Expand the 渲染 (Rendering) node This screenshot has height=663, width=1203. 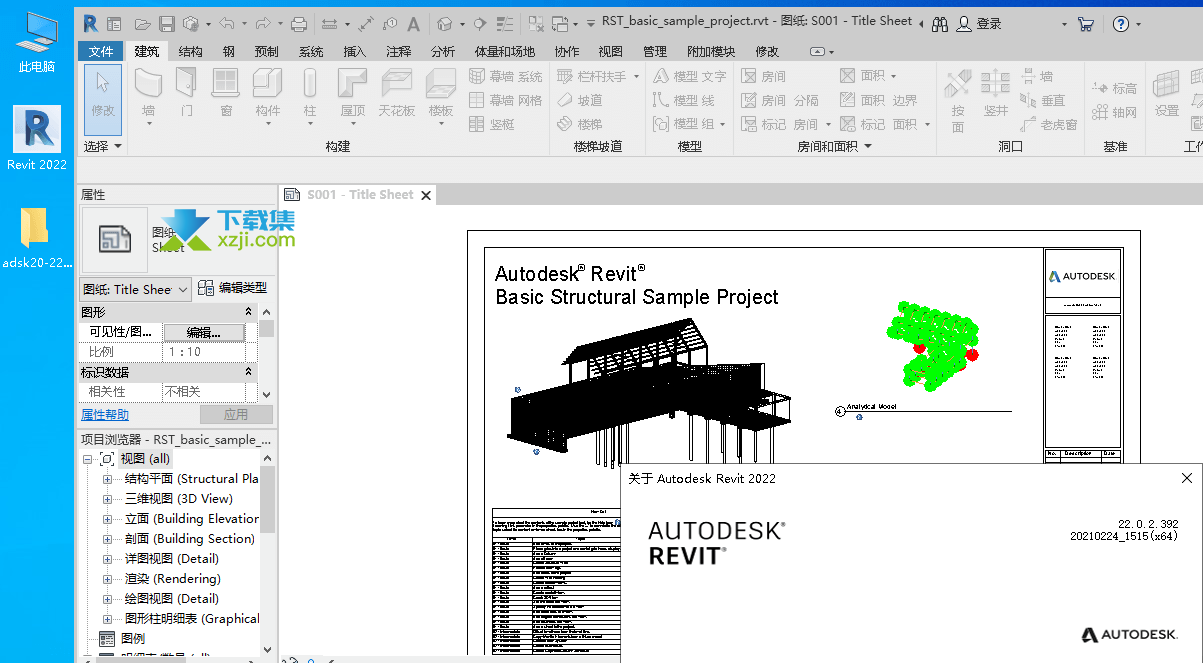pos(107,579)
